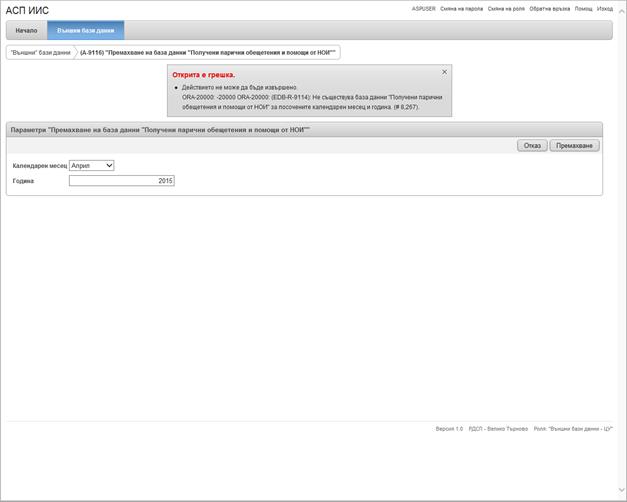Viewport: 627px width, 502px height.
Task: Click the РДСП - Велико Търново footer text
Action: point(498,428)
